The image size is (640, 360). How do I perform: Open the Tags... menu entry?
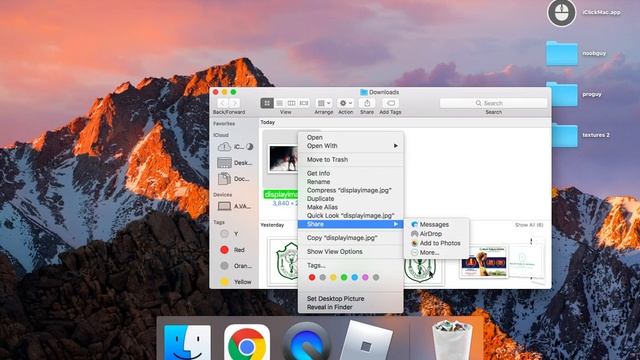point(351,265)
